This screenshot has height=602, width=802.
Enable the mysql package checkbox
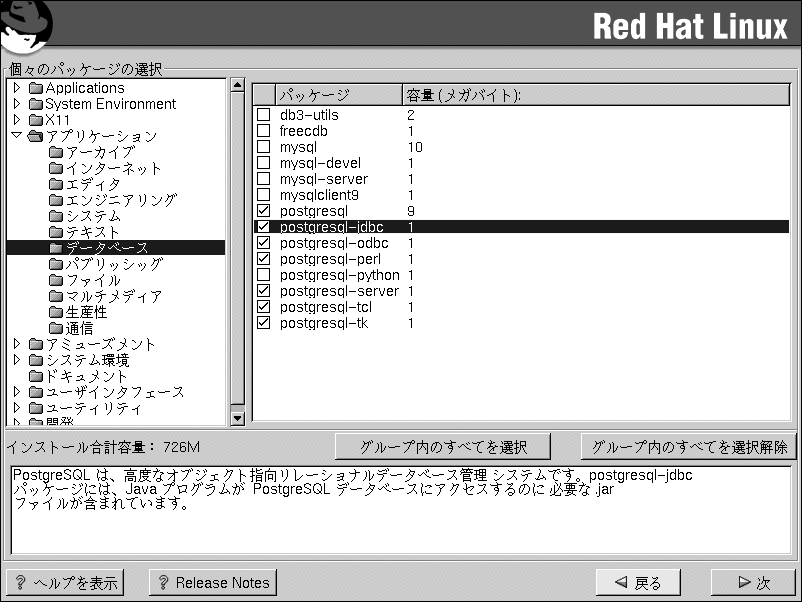click(263, 147)
